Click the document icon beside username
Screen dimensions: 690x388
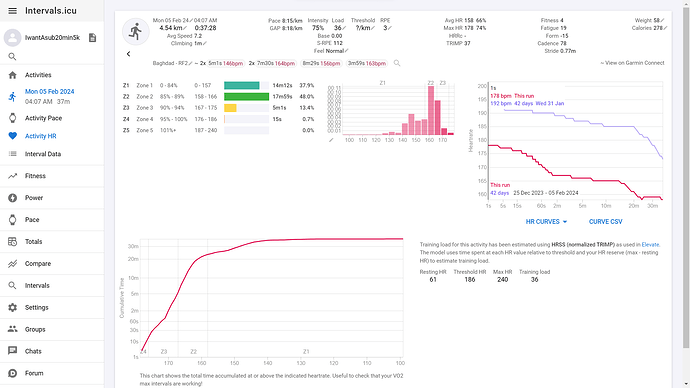92,37
